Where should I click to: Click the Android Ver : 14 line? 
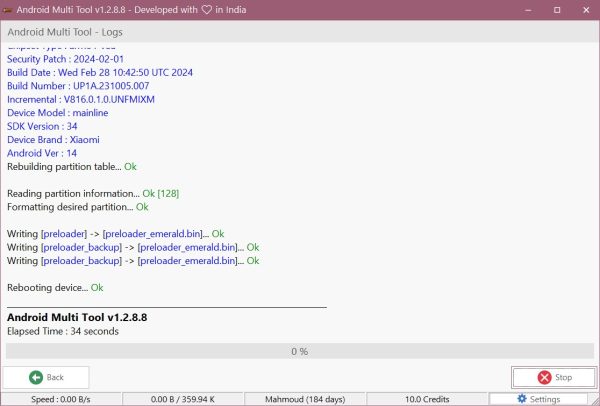click(42, 153)
